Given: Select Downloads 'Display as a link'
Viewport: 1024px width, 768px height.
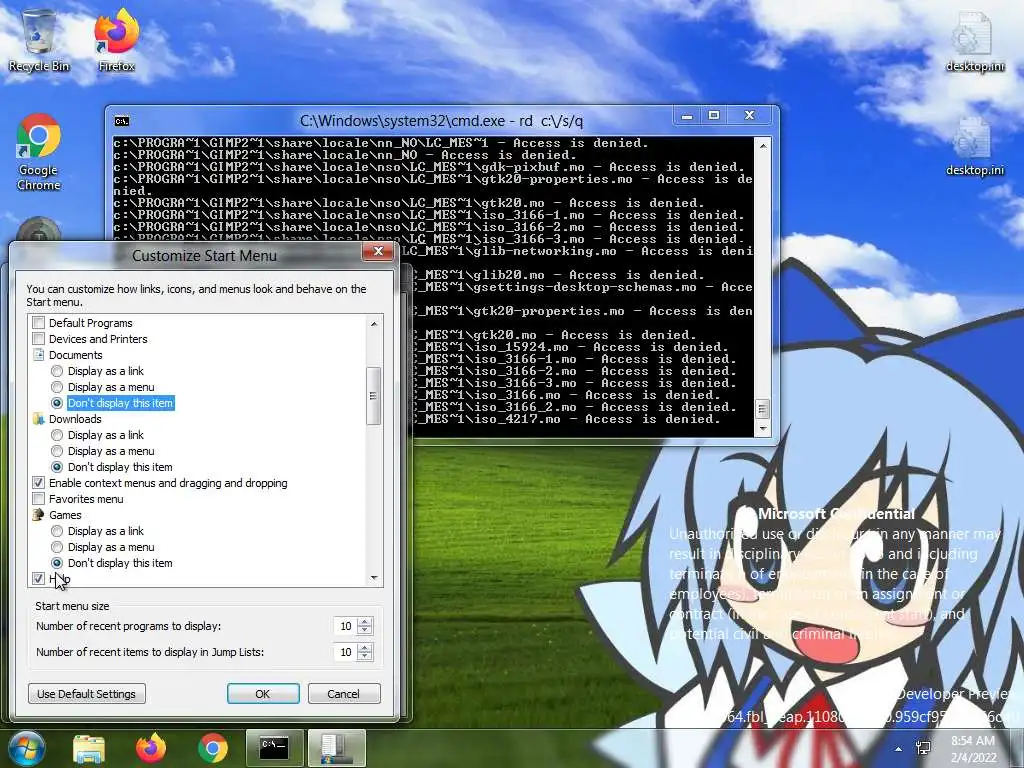Looking at the screenshot, I should click(57, 435).
